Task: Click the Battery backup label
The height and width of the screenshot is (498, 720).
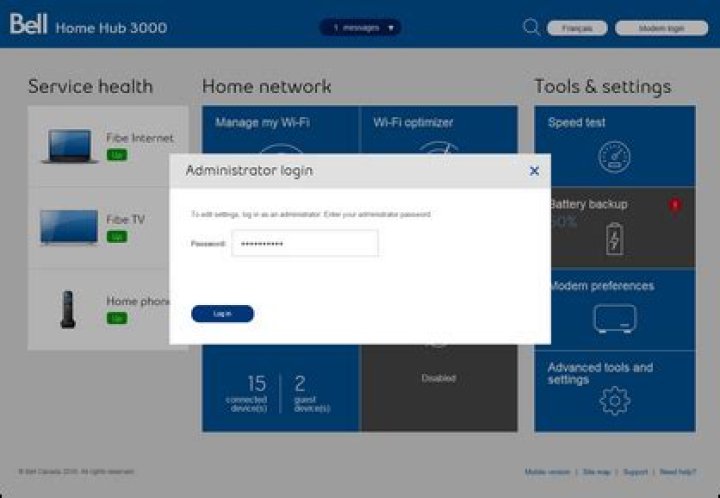Action: pos(588,204)
